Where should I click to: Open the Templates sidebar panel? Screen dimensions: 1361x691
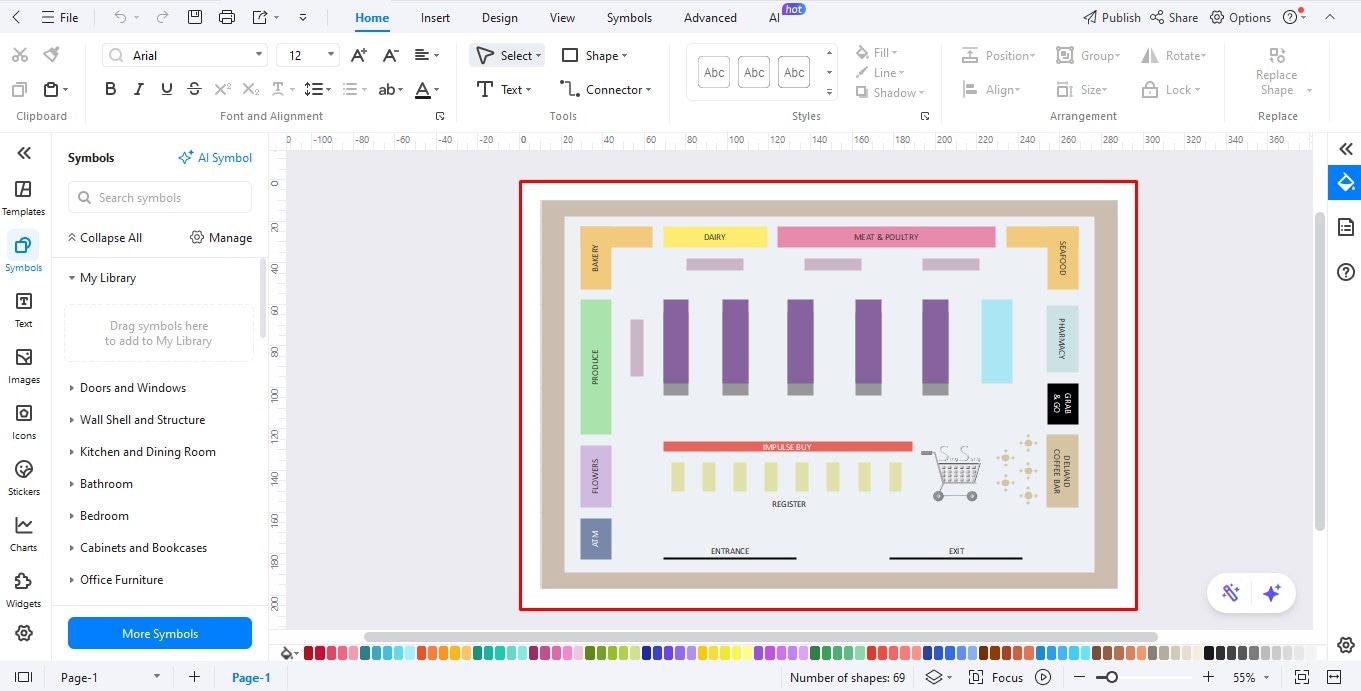24,198
